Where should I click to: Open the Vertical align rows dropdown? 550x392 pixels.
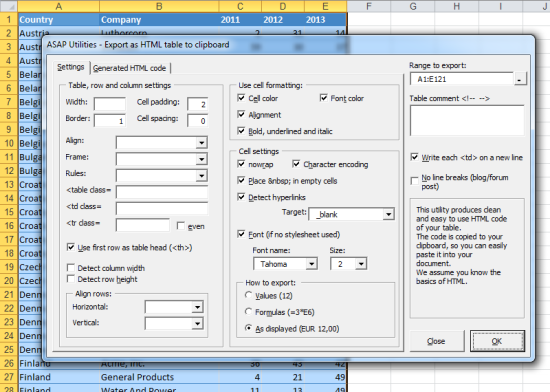tap(197, 324)
